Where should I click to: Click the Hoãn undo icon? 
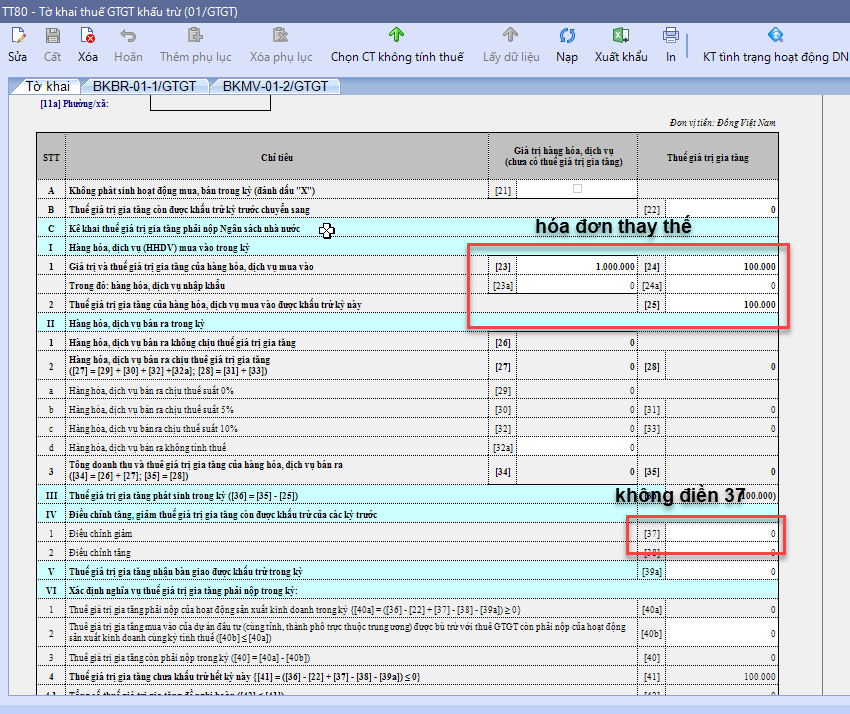(x=128, y=36)
